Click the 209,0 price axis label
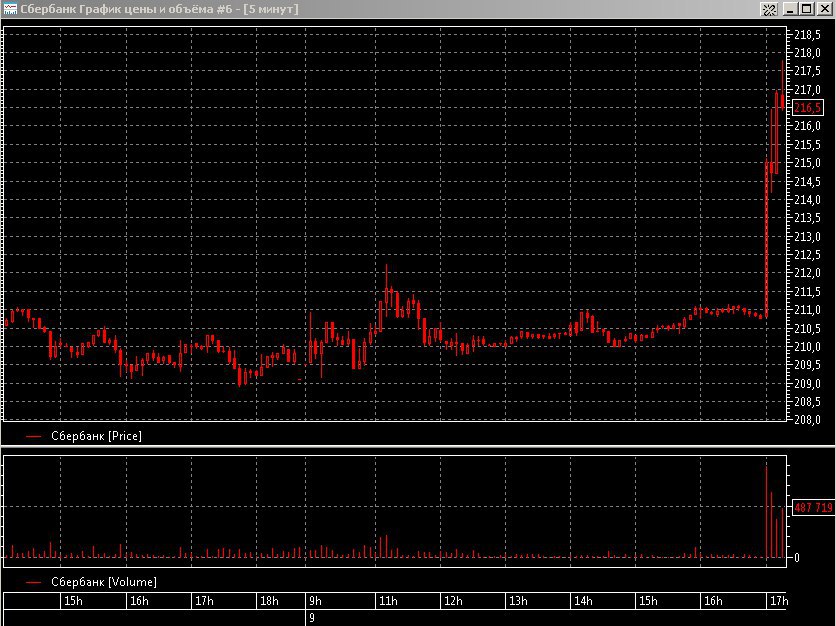 (807, 383)
